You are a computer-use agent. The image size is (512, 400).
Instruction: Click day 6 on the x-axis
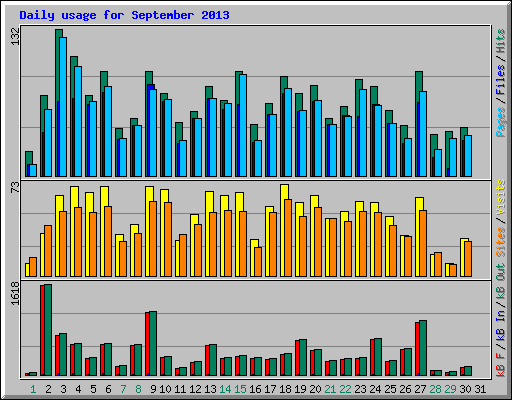(108, 389)
